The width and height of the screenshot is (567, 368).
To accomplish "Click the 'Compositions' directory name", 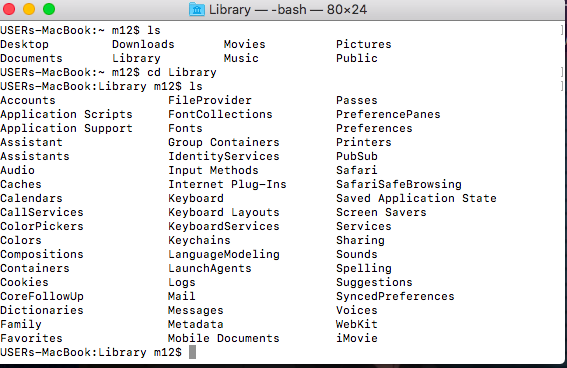I will point(42,254).
